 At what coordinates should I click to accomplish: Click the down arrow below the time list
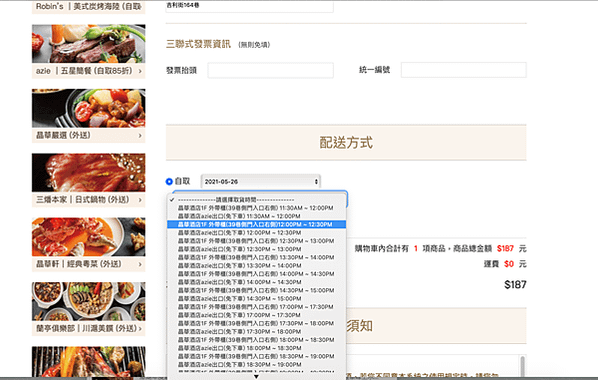tap(256, 377)
